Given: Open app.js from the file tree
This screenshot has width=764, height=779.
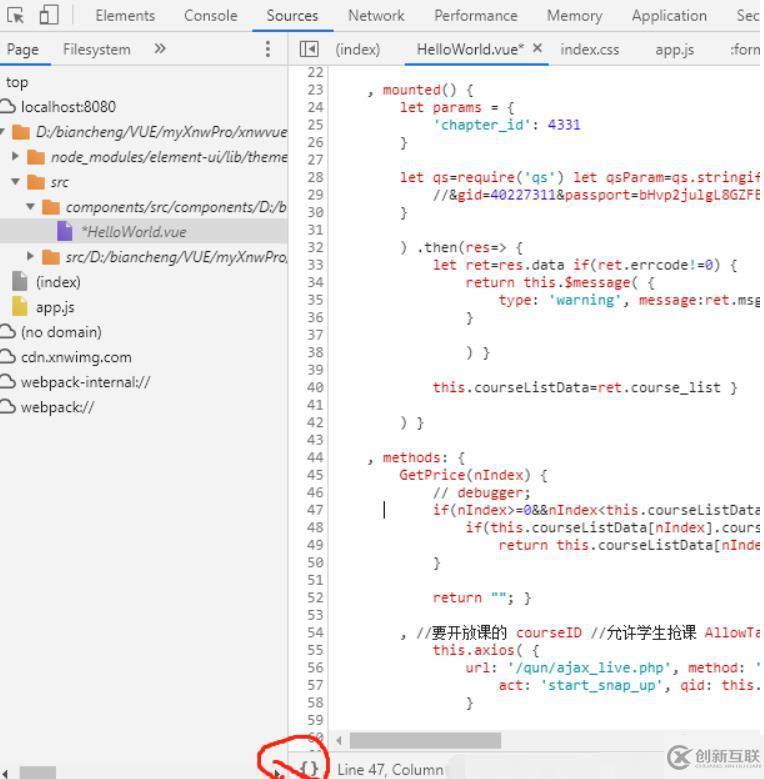Looking at the screenshot, I should [x=55, y=307].
